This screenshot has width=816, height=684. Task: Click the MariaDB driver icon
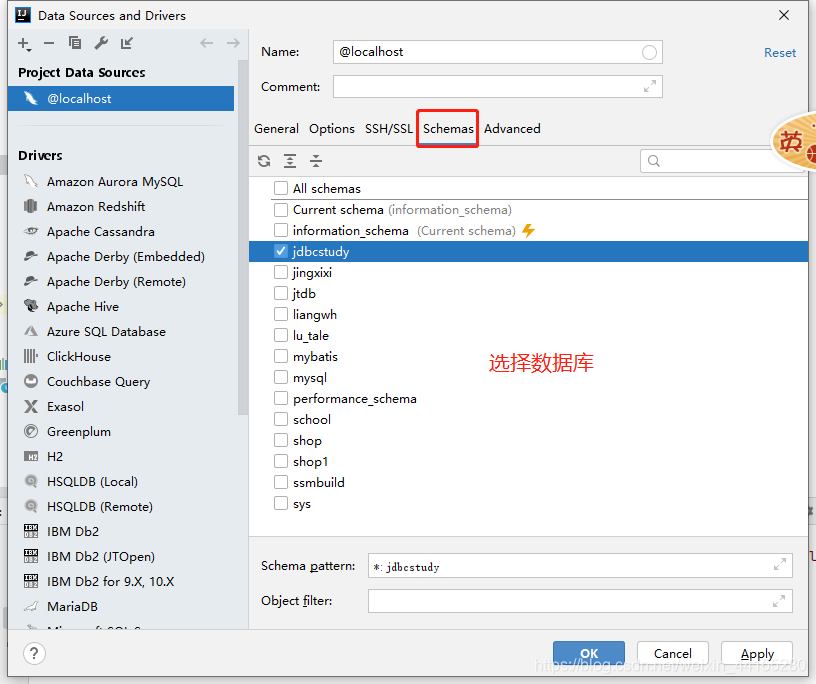[31, 606]
